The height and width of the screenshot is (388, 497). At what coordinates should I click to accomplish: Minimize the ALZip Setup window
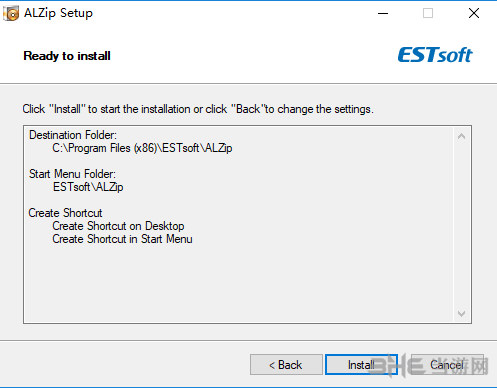pyautogui.click(x=383, y=13)
